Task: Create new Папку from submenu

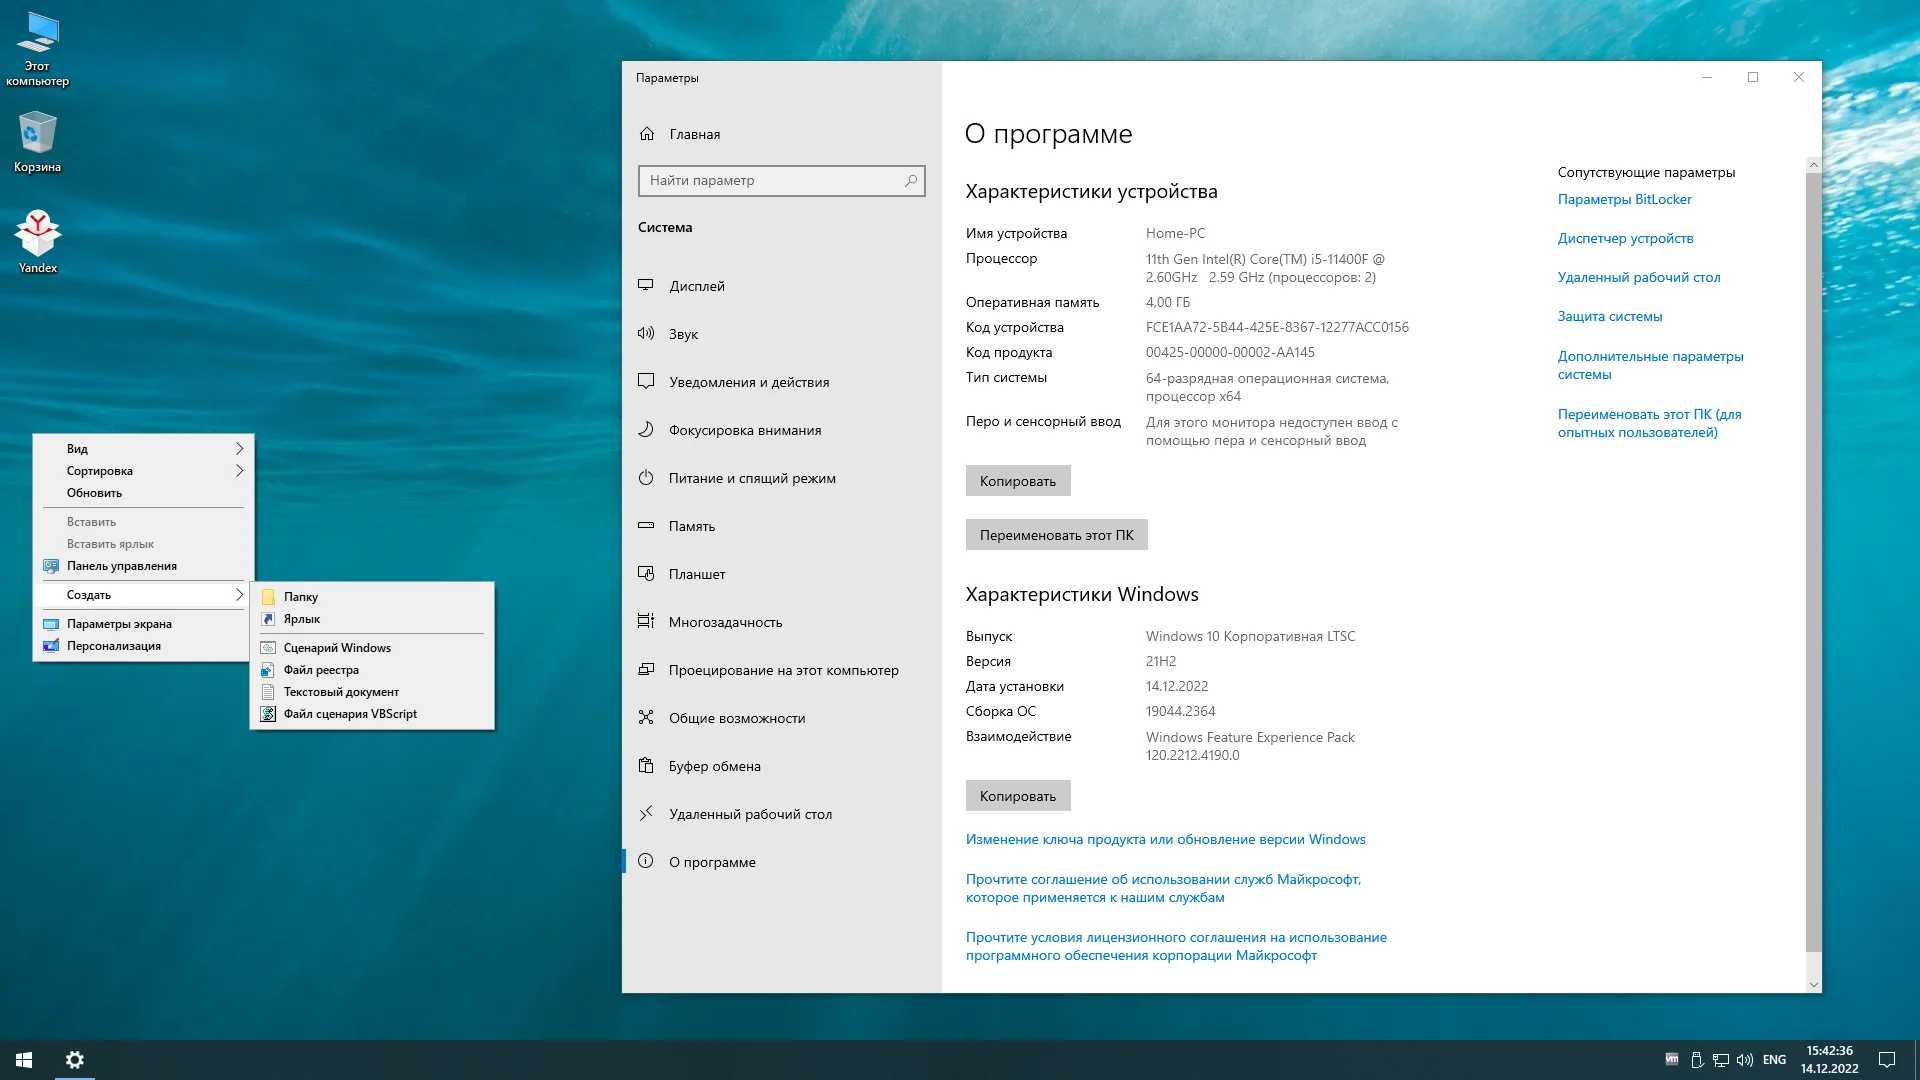Action: 300,597
